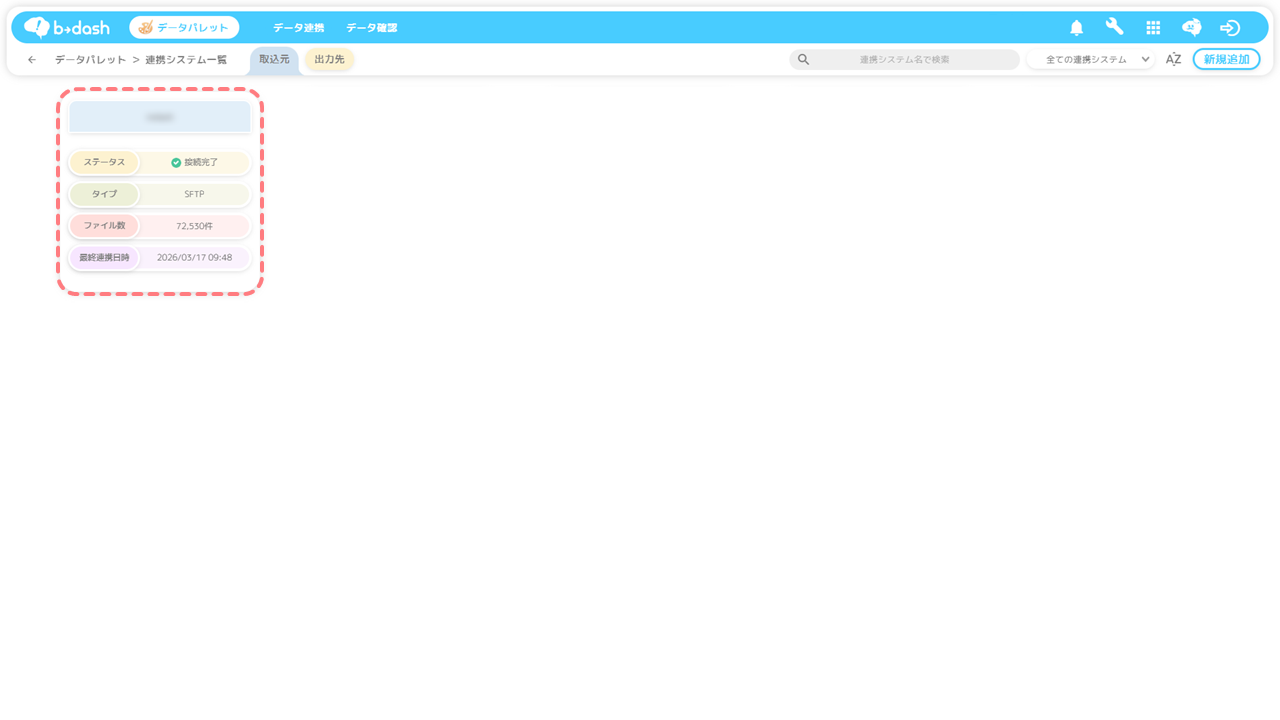Open the apps grid menu
Image resolution: width=1280 pixels, height=720 pixels.
pyautogui.click(x=1153, y=28)
